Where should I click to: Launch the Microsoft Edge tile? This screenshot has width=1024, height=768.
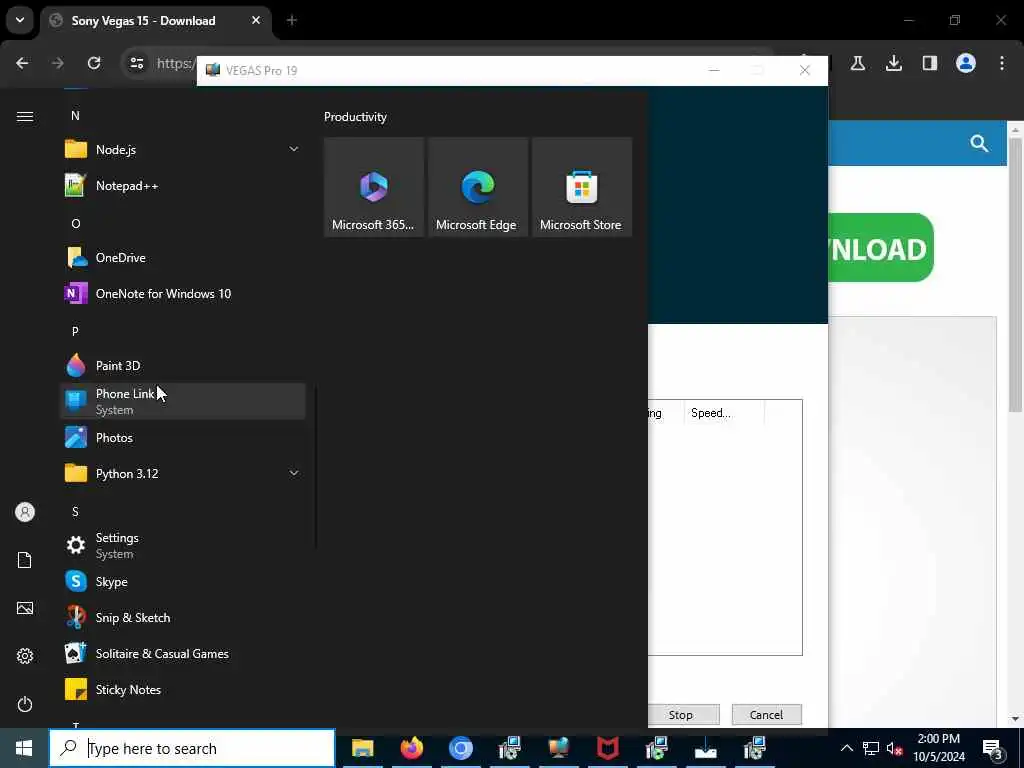click(477, 187)
